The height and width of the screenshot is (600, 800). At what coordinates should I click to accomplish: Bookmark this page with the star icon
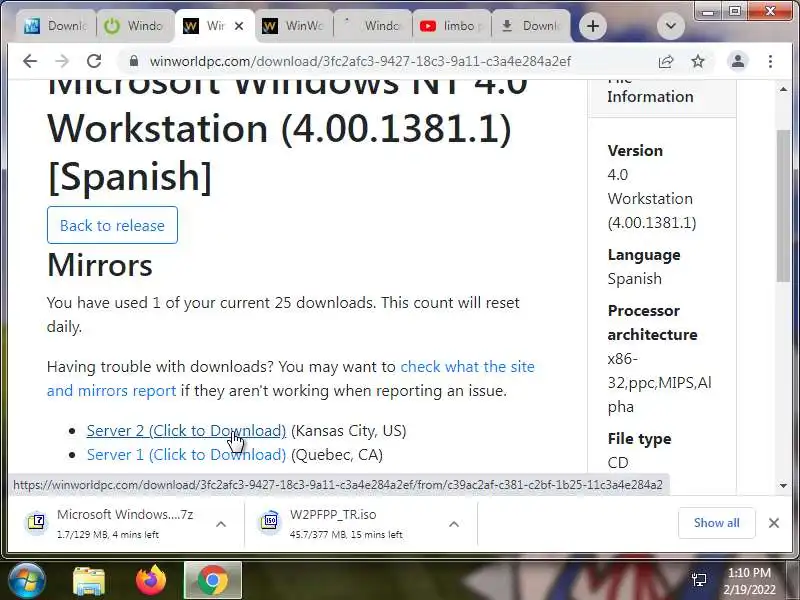click(697, 62)
